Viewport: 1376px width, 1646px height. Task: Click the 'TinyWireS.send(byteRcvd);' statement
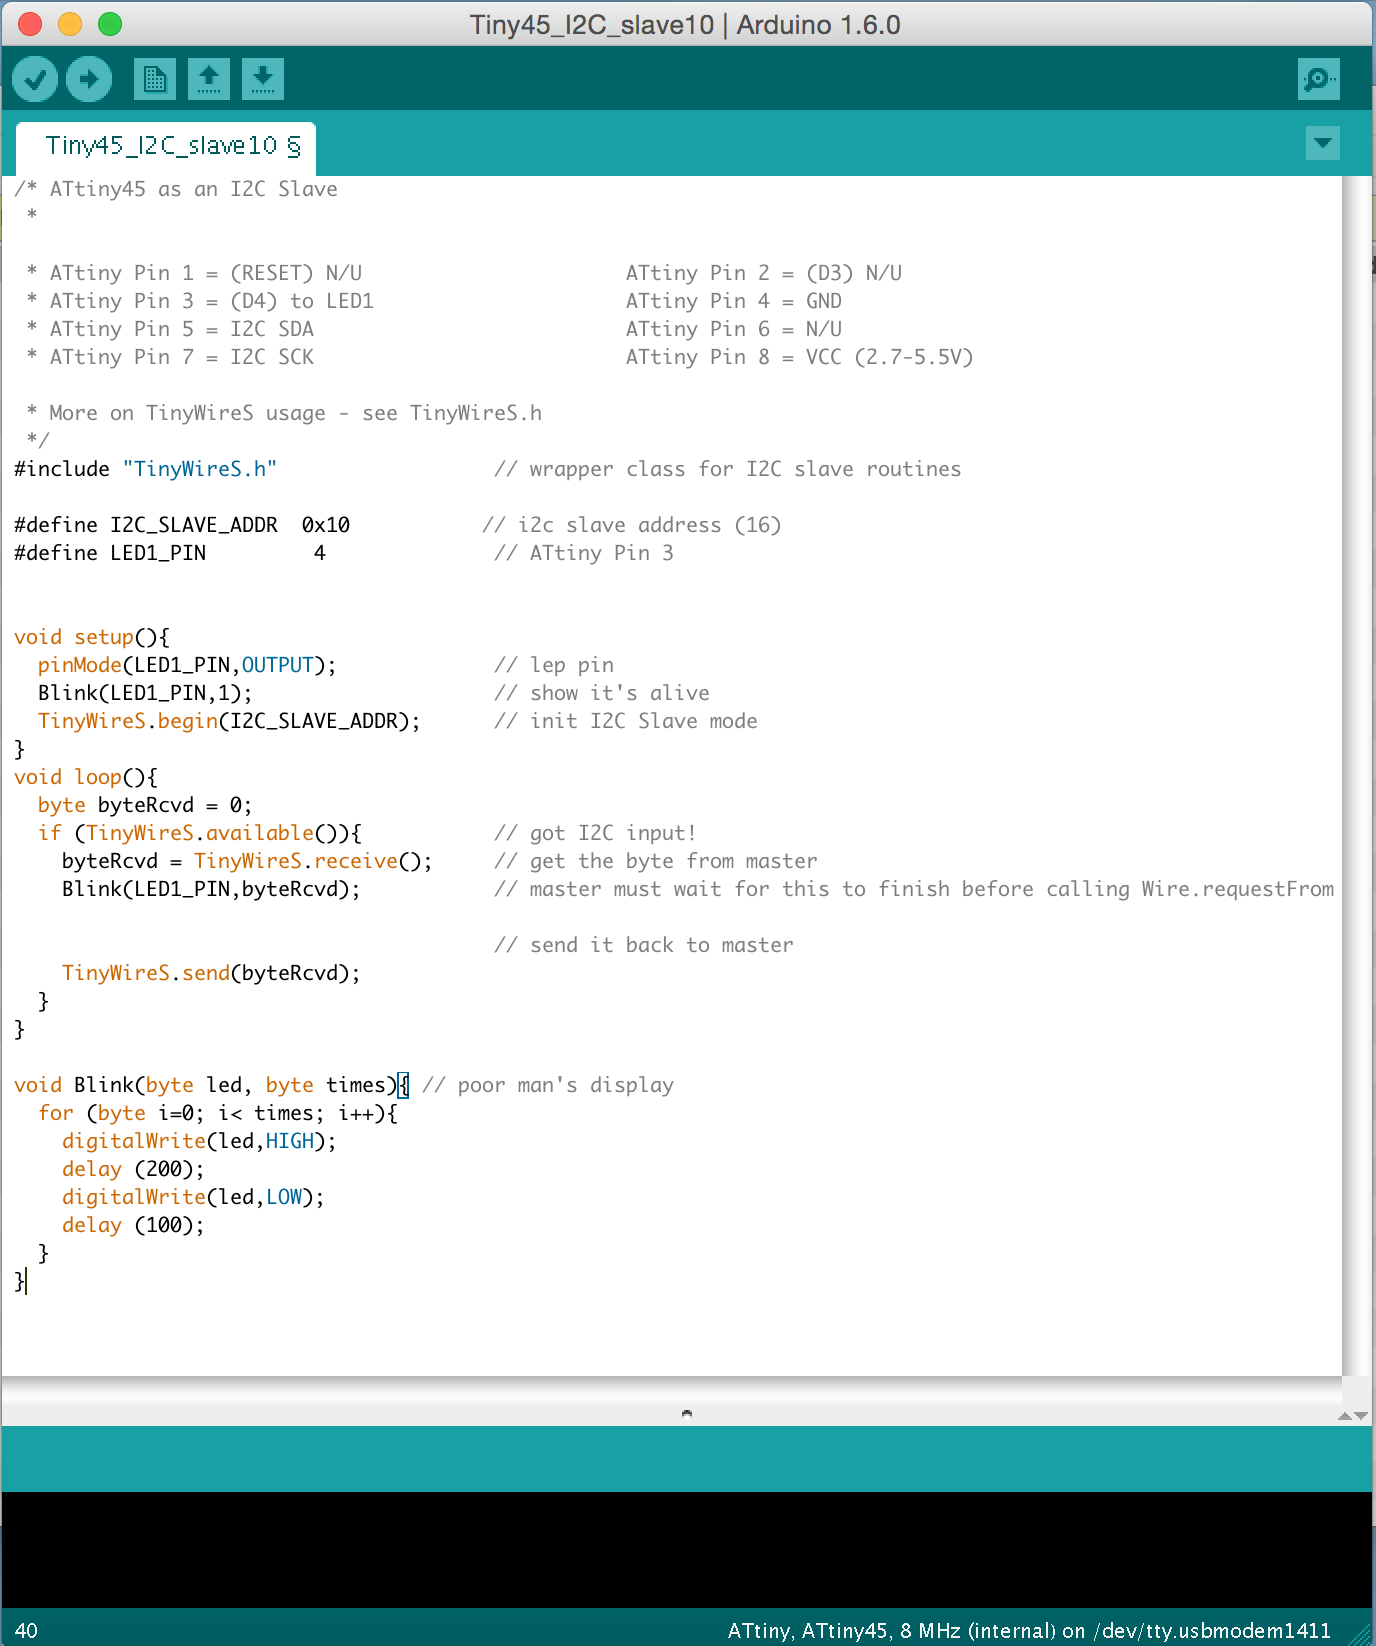click(x=211, y=973)
